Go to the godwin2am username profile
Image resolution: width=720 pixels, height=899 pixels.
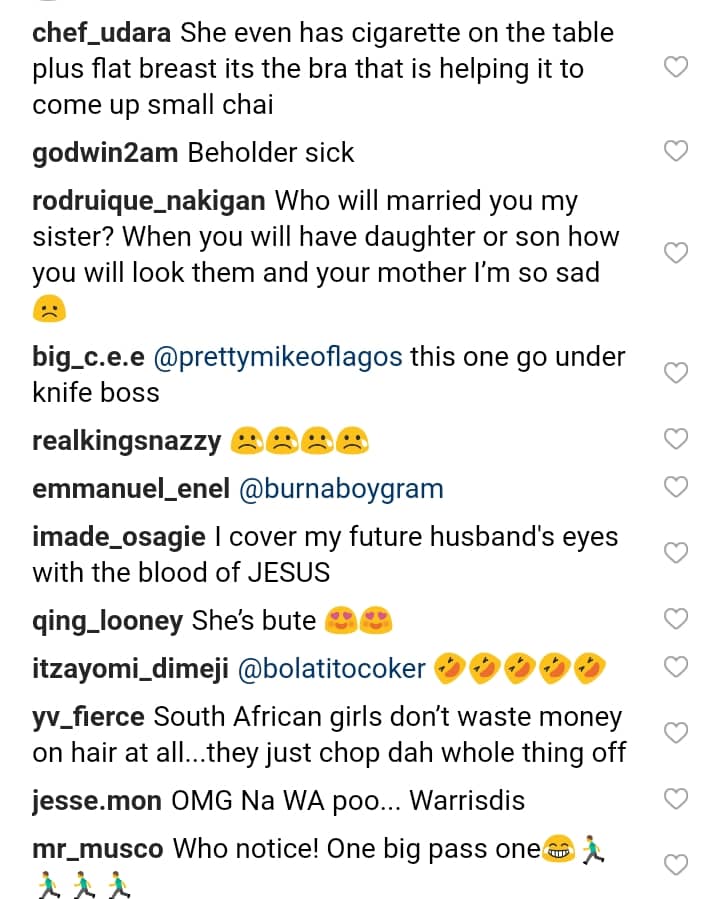pyautogui.click(x=105, y=153)
